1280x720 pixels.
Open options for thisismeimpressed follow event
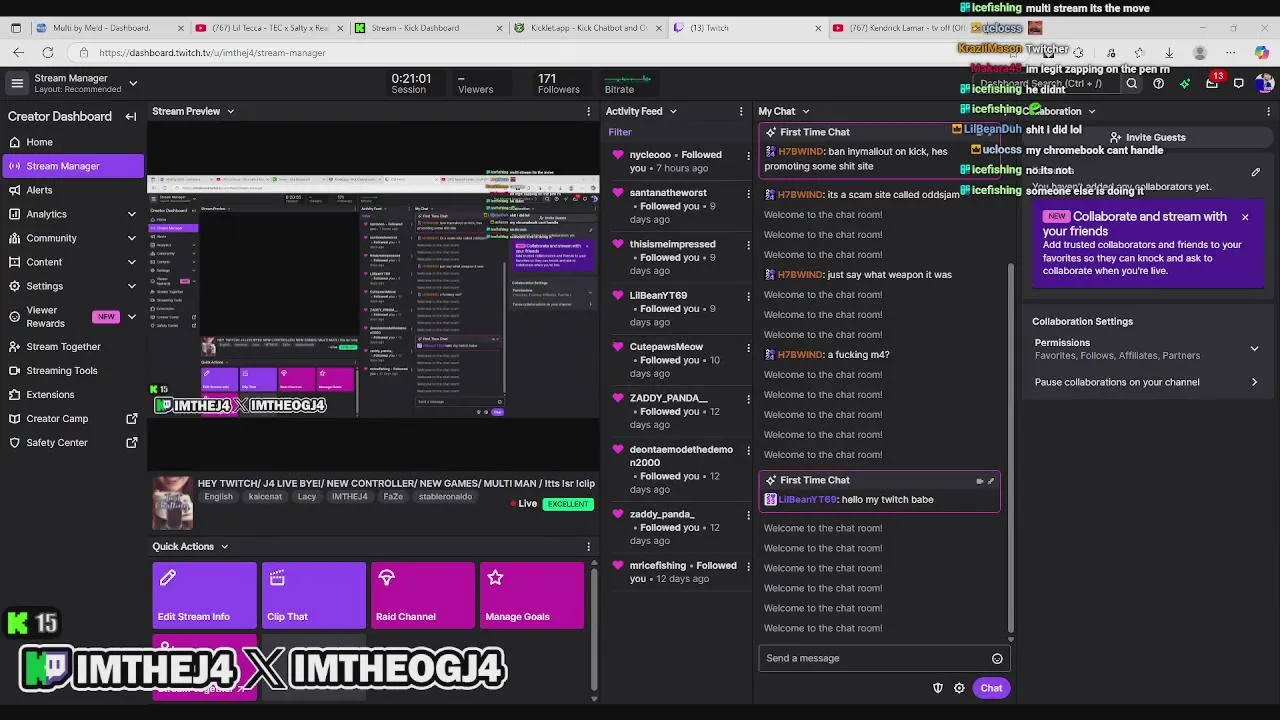click(x=748, y=245)
